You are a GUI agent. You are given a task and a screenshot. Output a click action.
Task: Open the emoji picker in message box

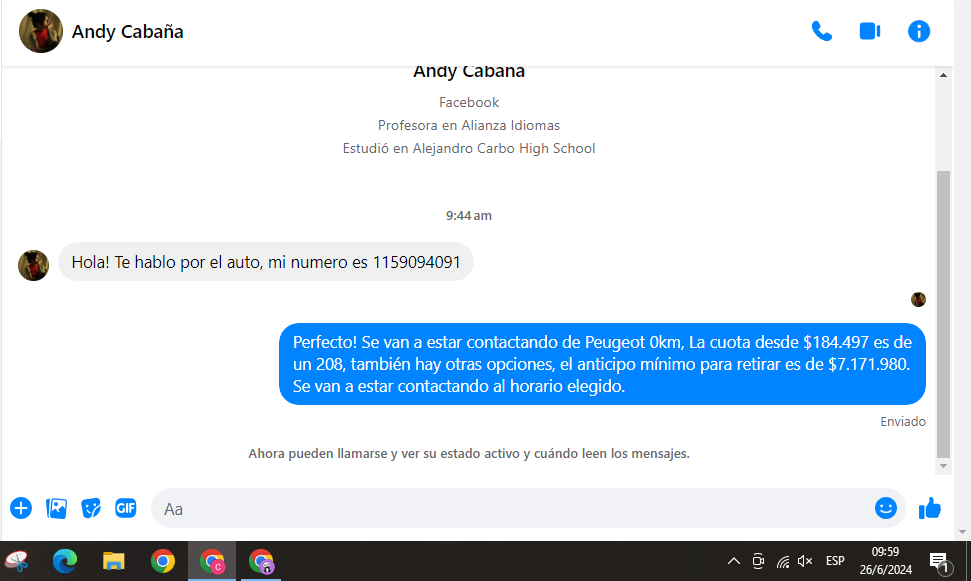pyautogui.click(x=886, y=509)
